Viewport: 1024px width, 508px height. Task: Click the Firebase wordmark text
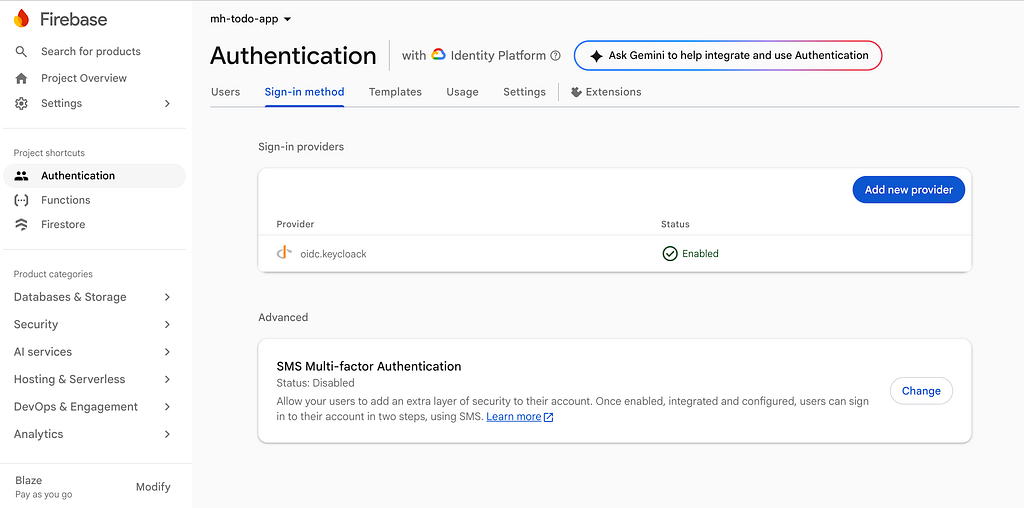click(73, 20)
